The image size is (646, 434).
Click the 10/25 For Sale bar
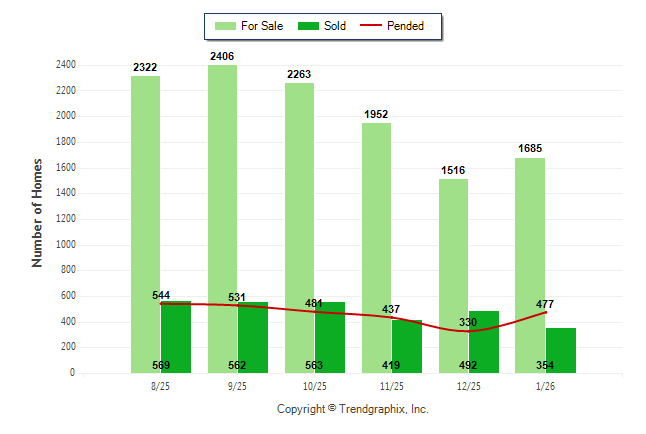(299, 200)
